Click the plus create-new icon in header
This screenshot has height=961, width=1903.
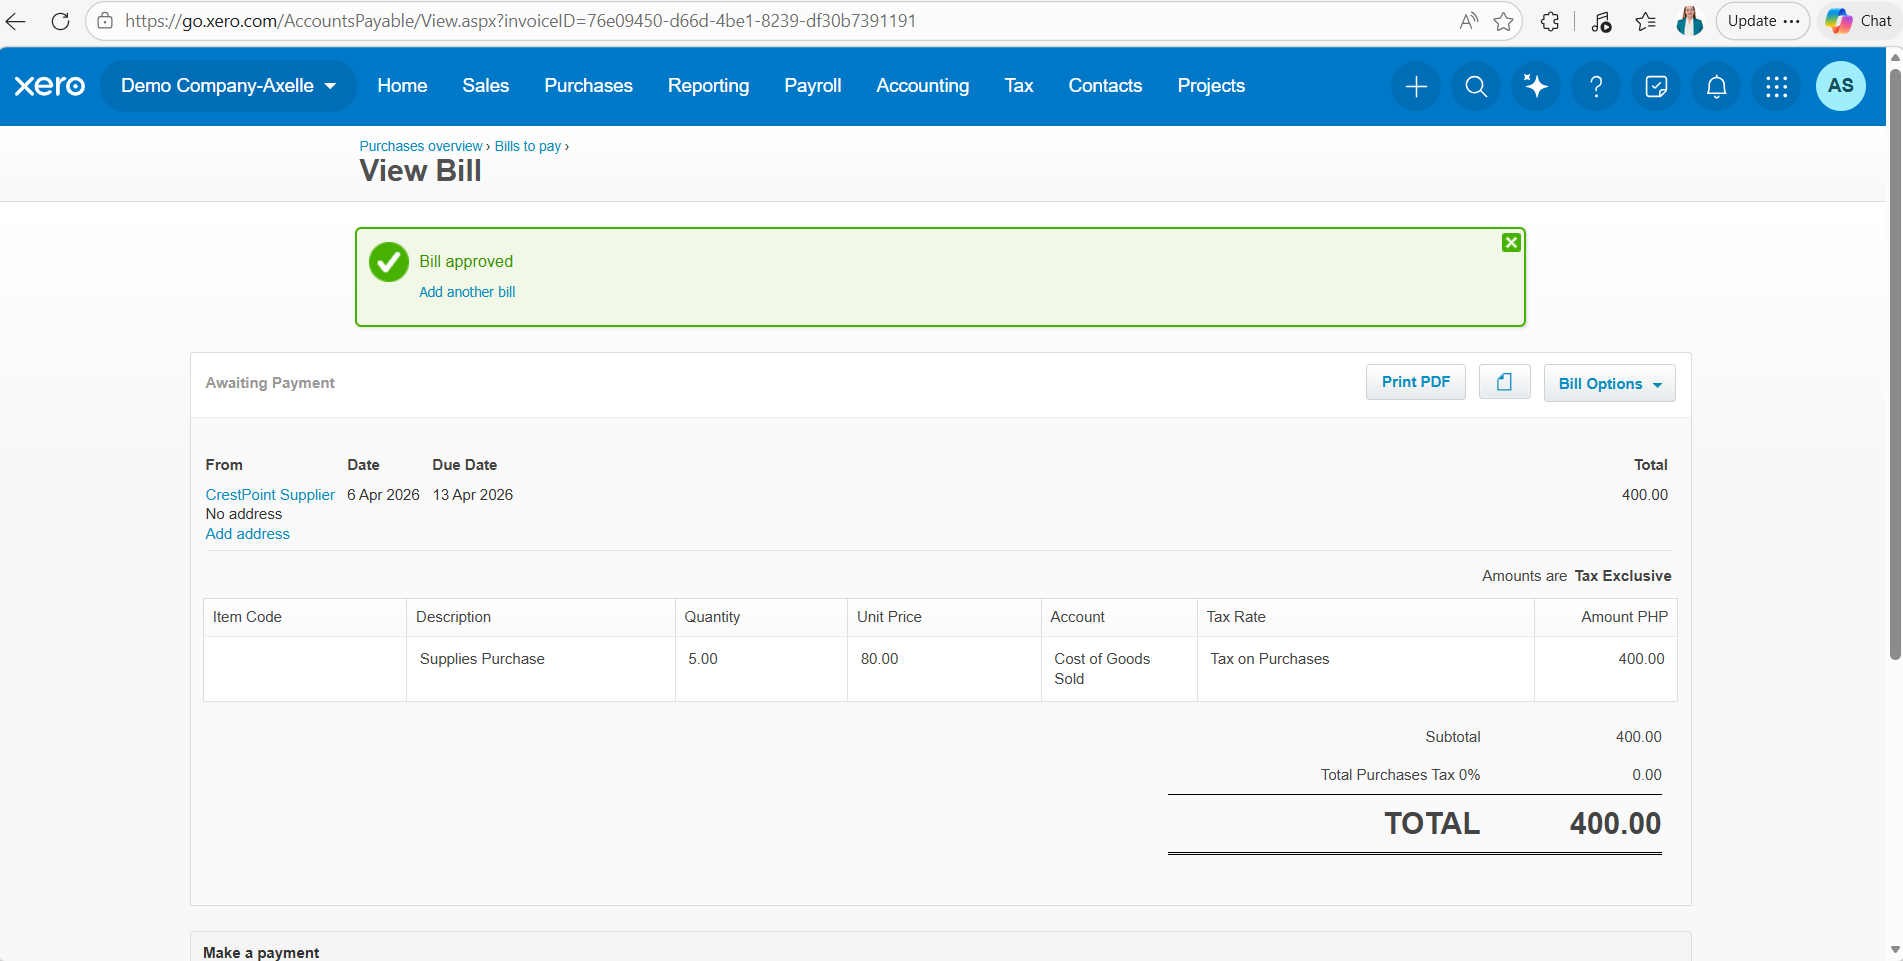coord(1416,86)
